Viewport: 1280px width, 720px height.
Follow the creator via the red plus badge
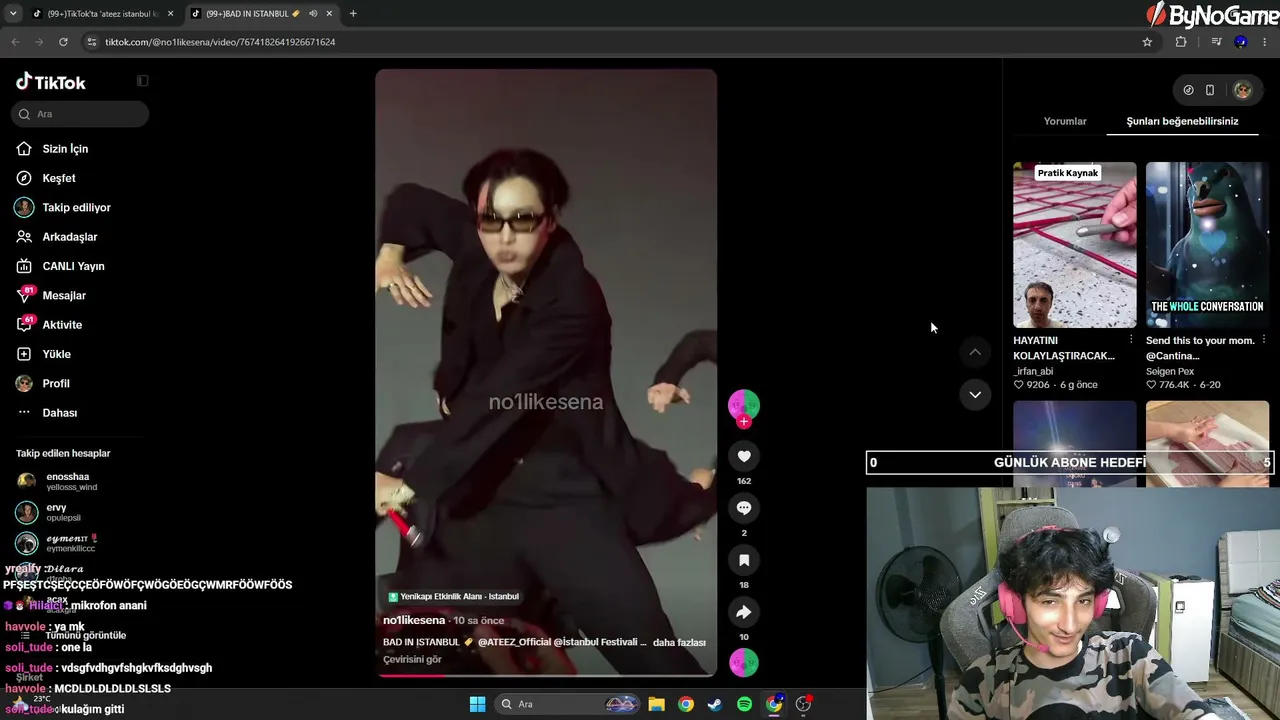click(x=744, y=422)
